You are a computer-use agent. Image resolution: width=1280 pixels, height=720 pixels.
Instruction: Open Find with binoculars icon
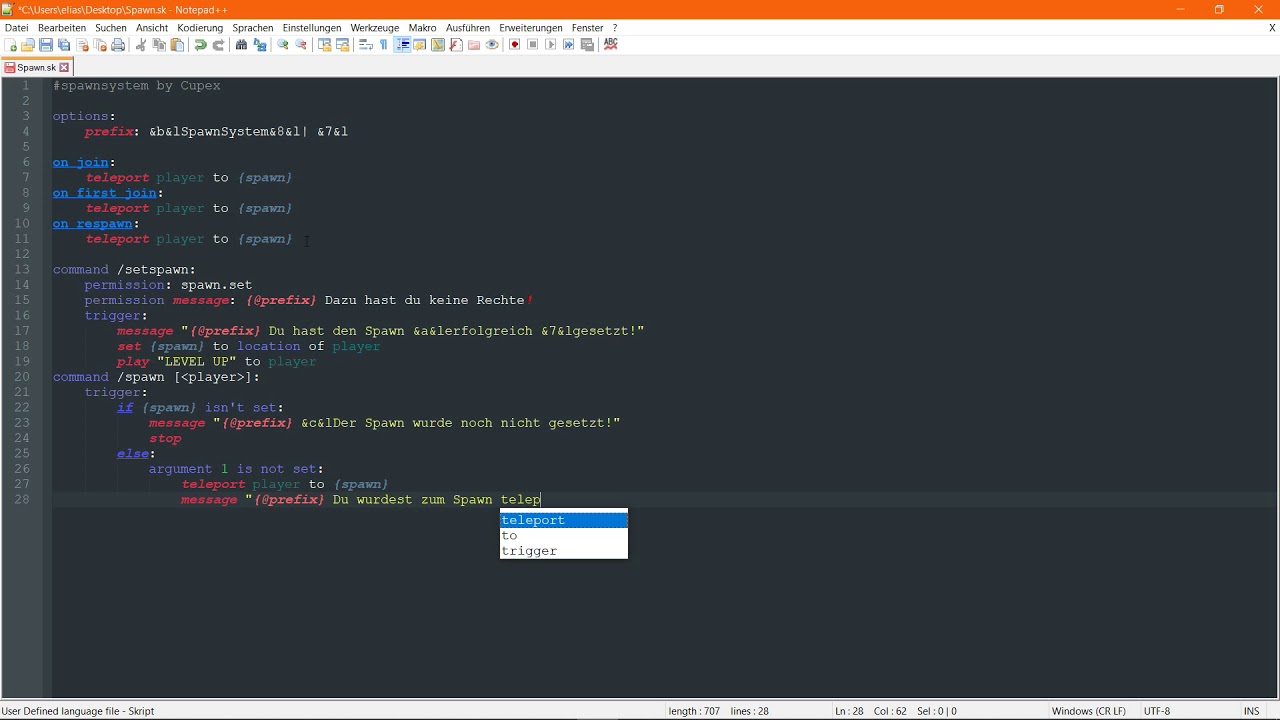[x=241, y=45]
